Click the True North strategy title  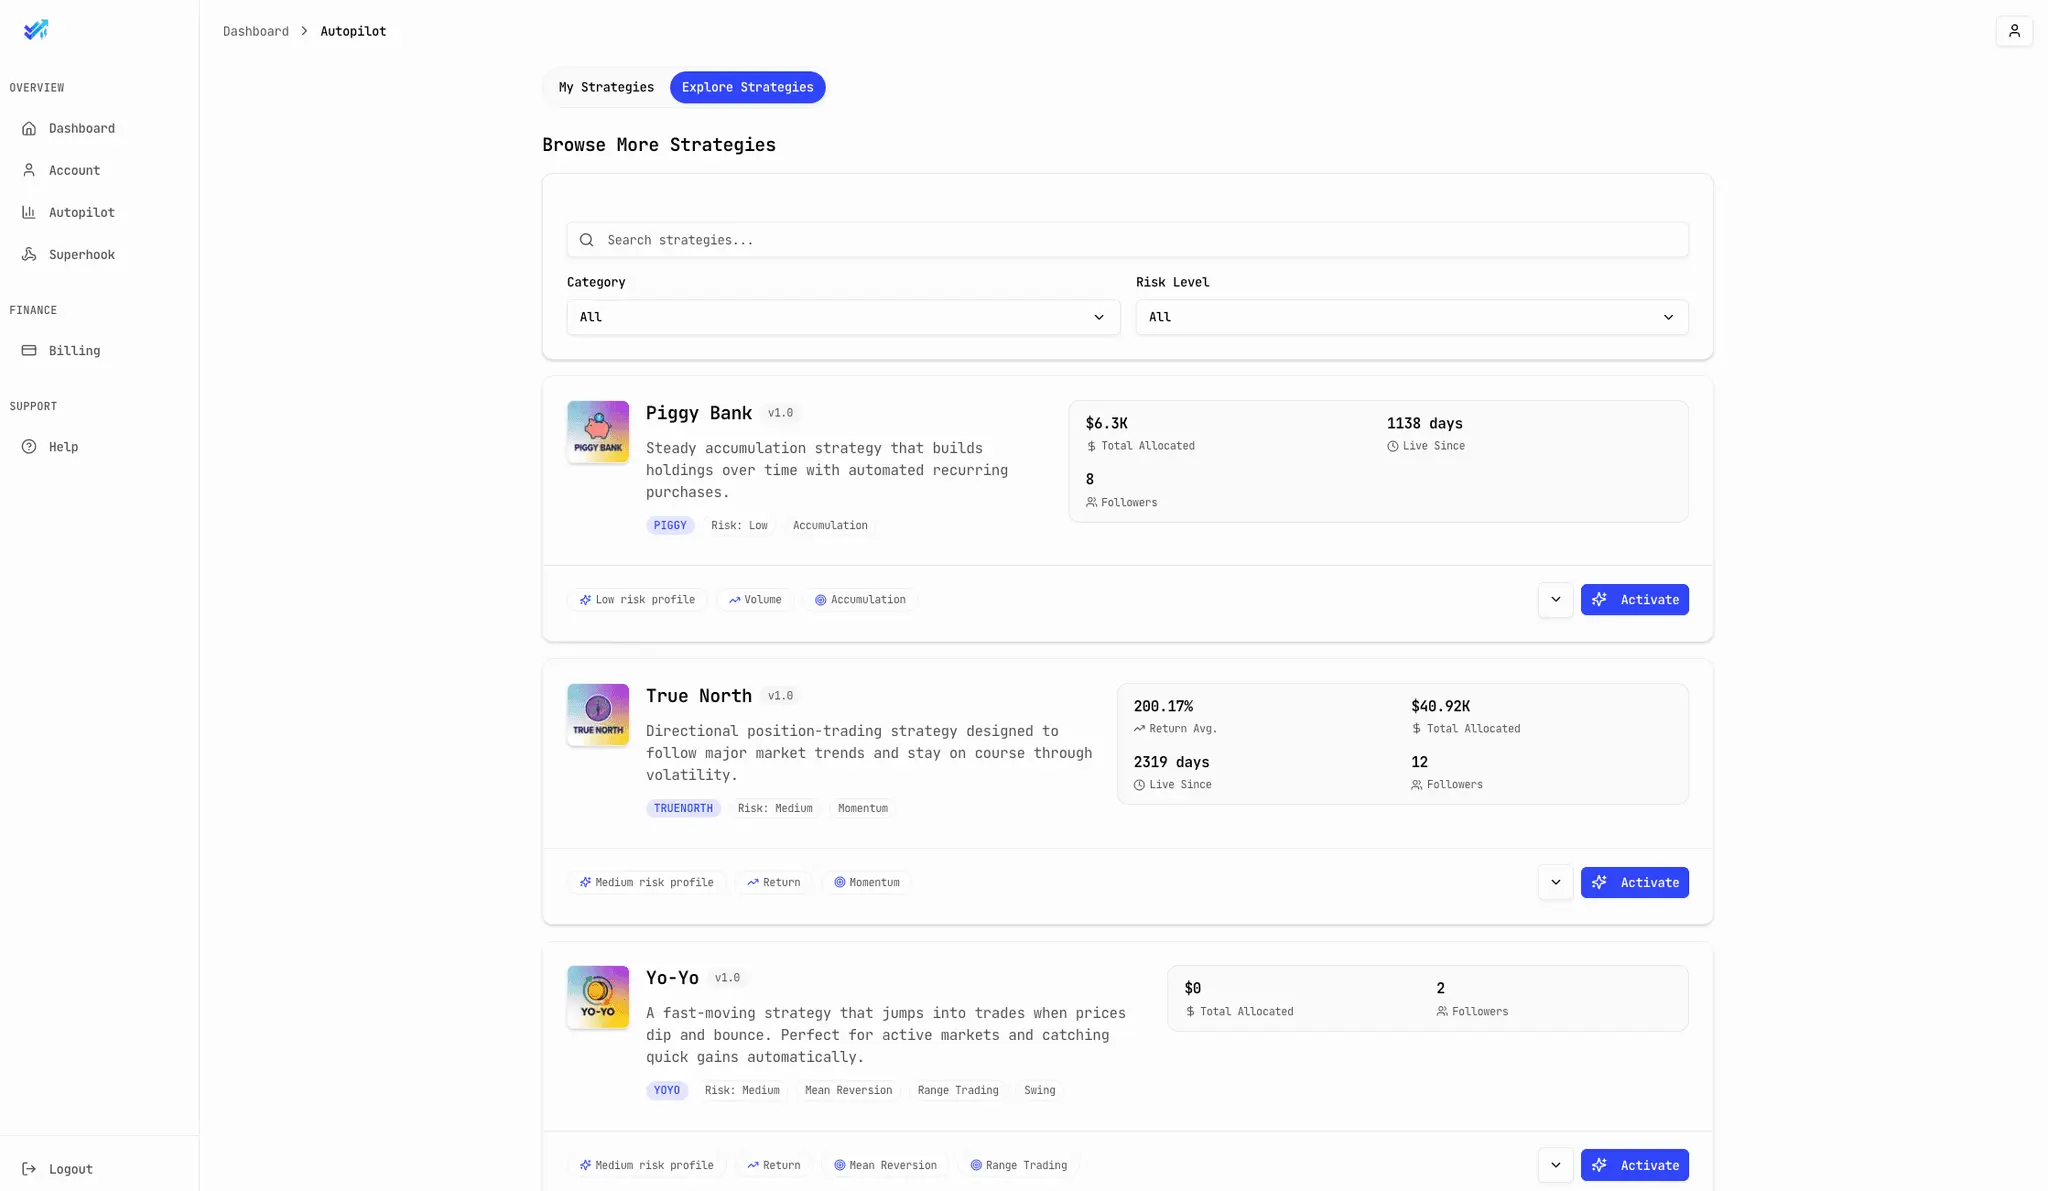[x=698, y=696]
